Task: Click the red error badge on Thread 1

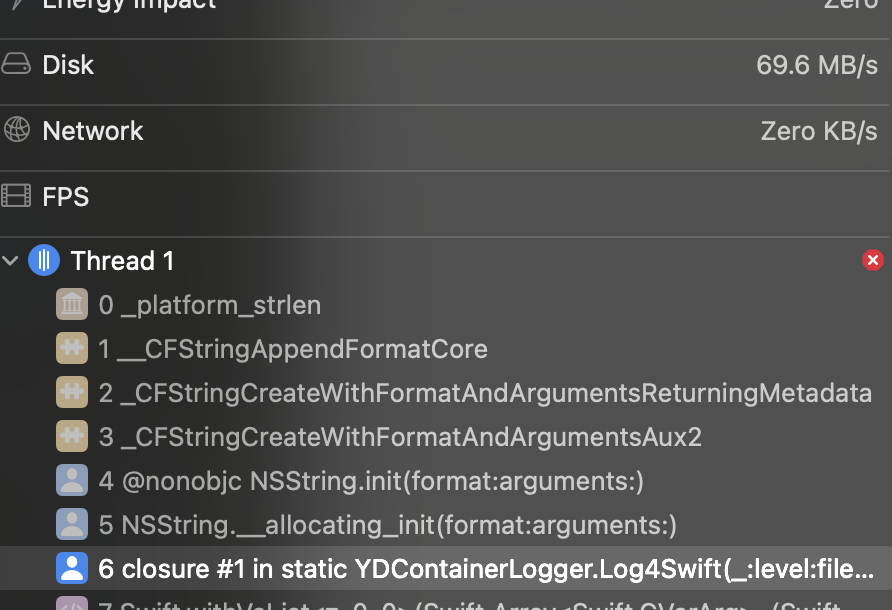Action: 872,261
